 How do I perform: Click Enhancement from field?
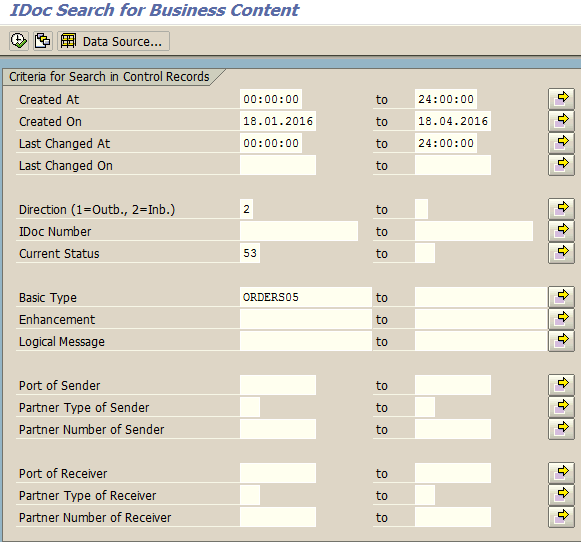click(306, 319)
